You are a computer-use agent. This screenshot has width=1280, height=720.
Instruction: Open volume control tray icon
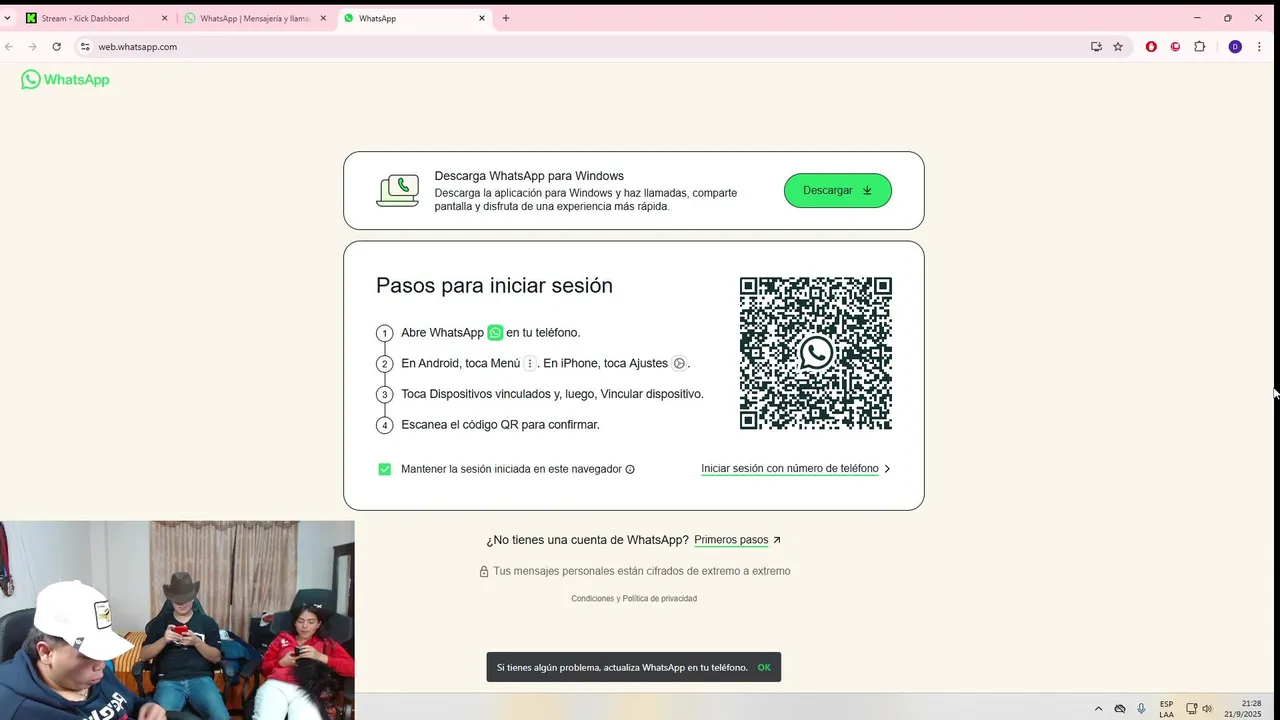click(1208, 709)
